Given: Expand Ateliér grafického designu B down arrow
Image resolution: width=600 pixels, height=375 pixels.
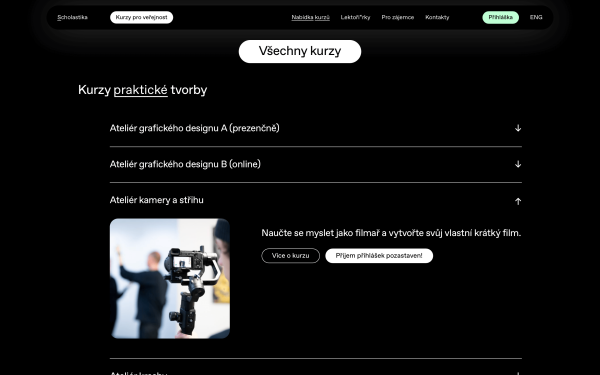Looking at the screenshot, I should coord(518,164).
